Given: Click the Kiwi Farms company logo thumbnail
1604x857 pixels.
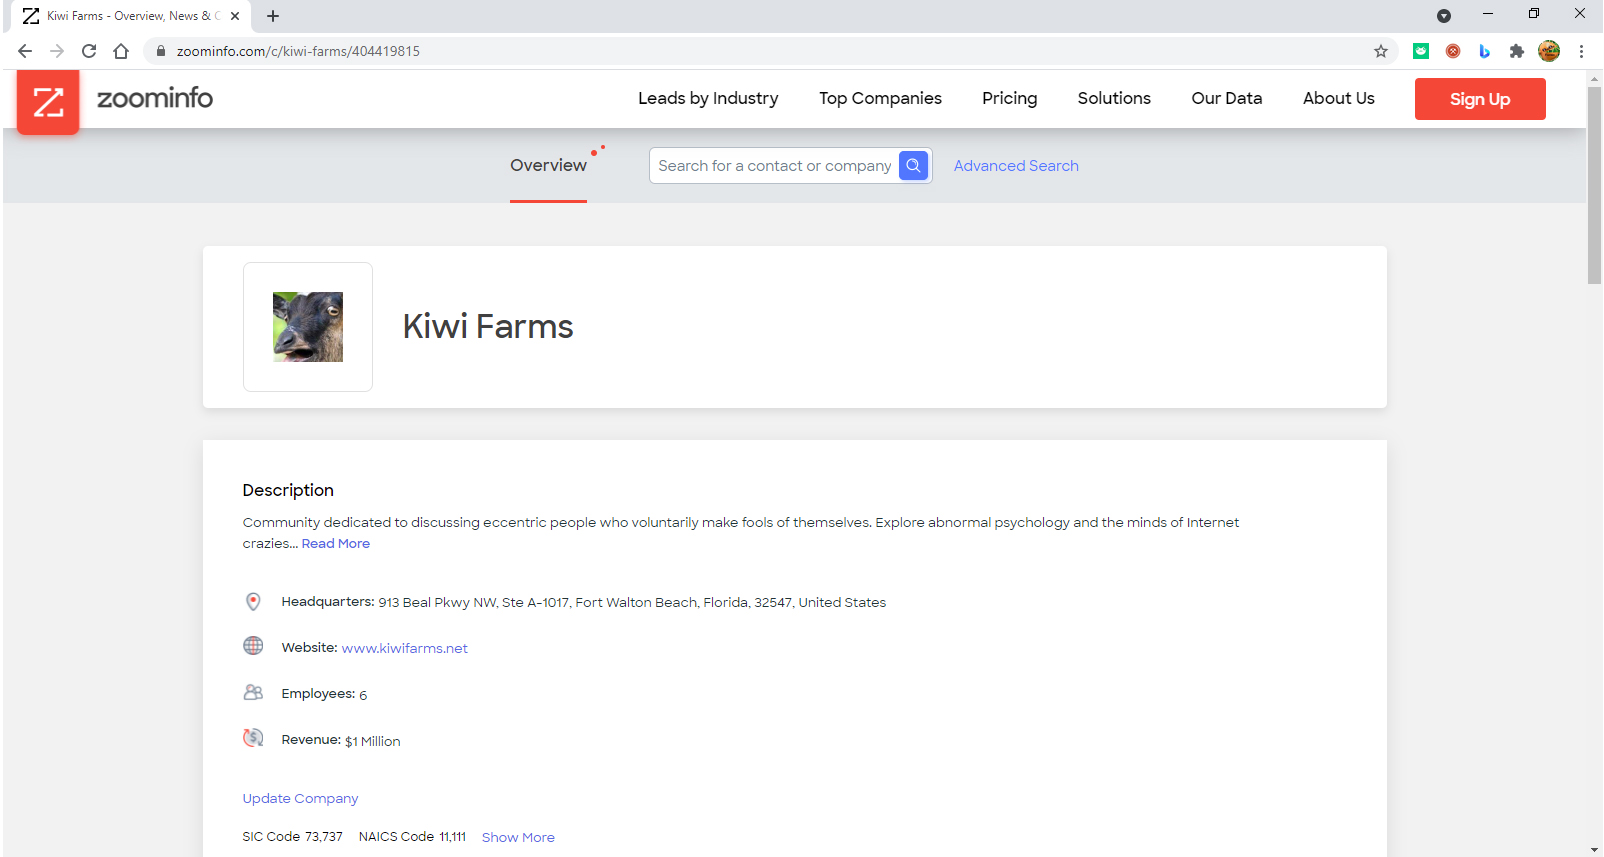Looking at the screenshot, I should (x=308, y=327).
